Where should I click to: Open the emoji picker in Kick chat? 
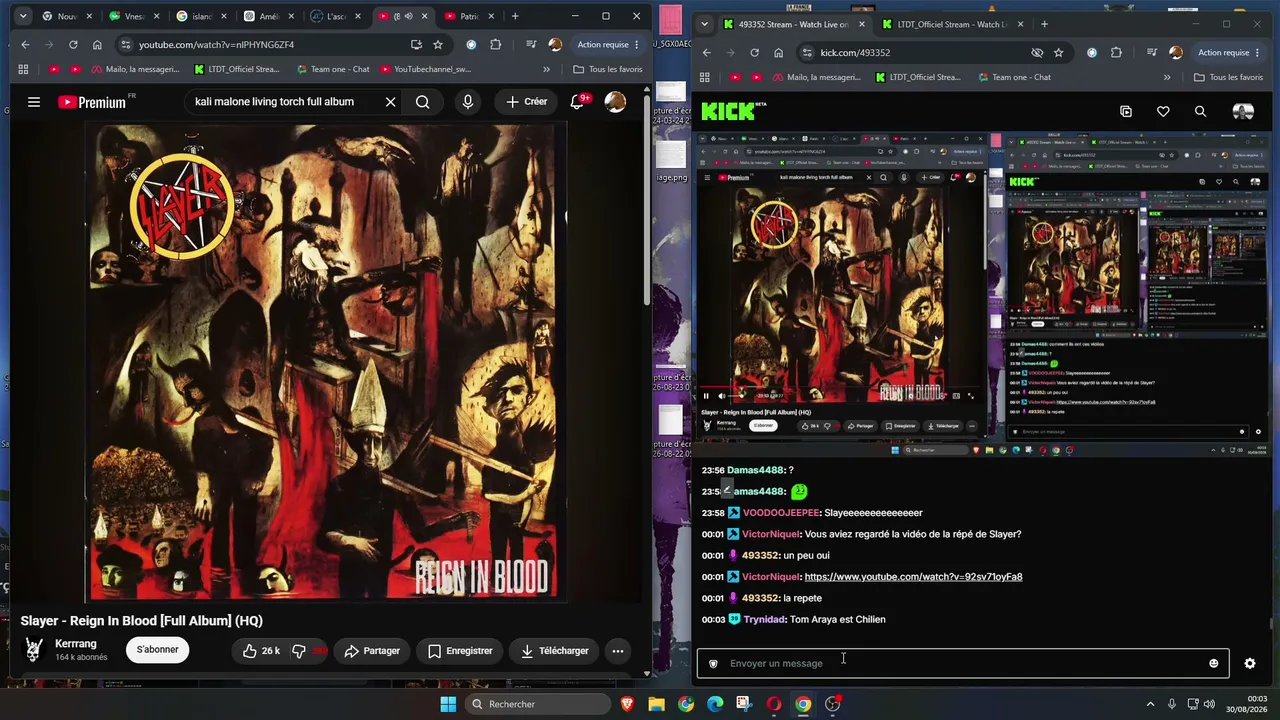pos(1214,663)
